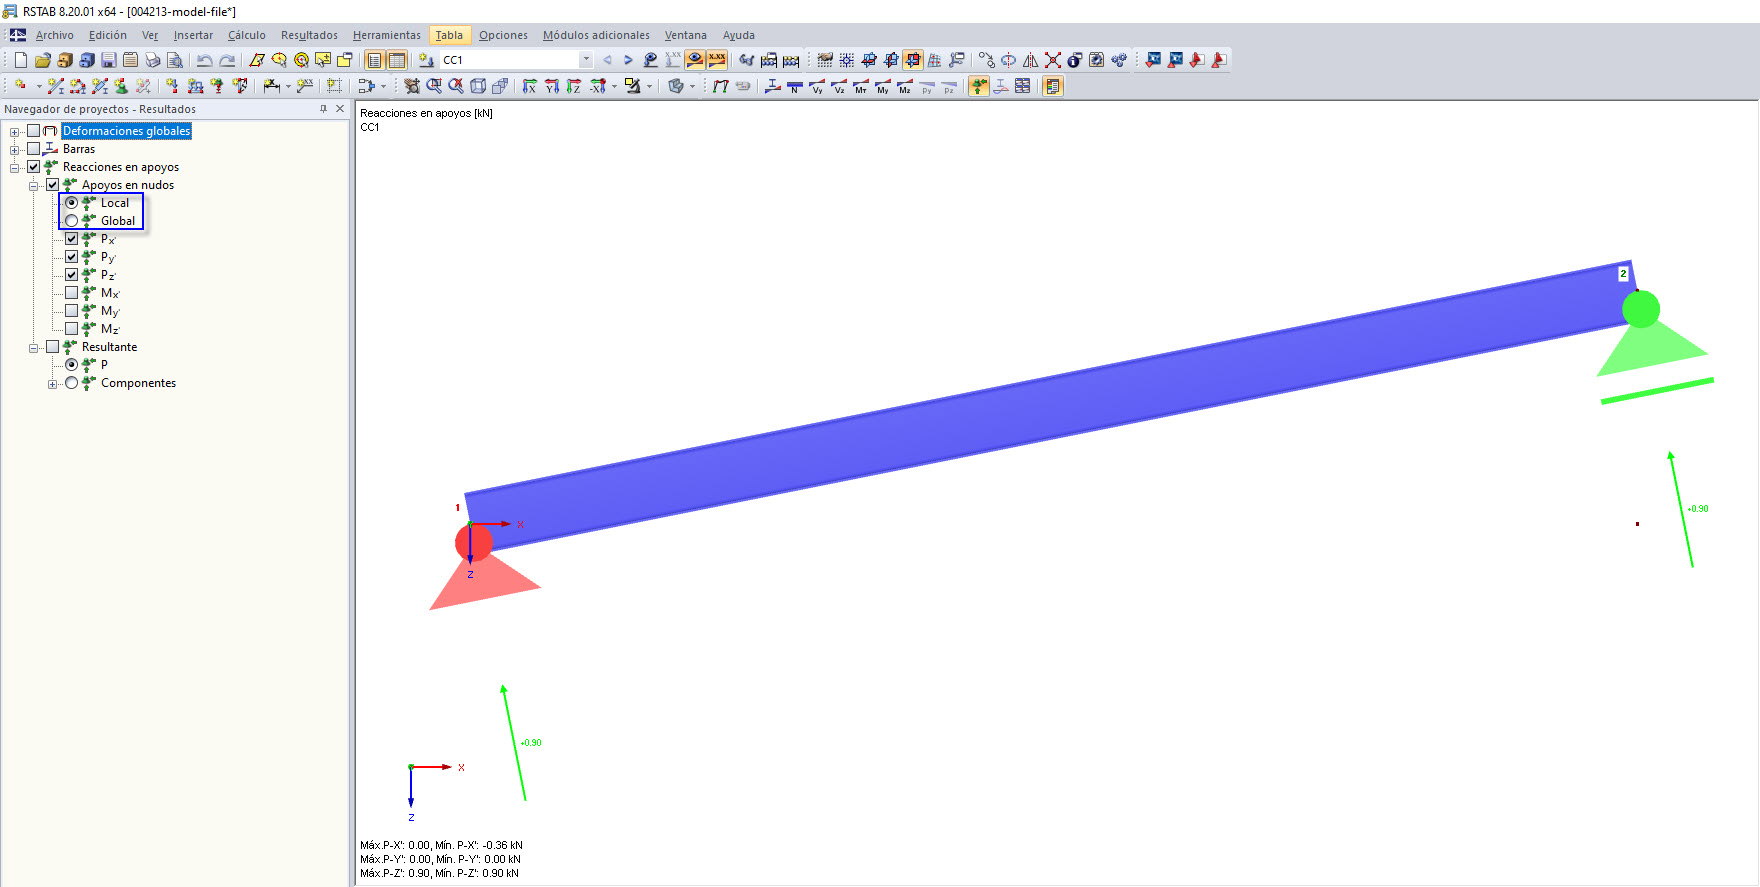Uncheck the Apoyos en nudos checkbox
Screen dimensions: 1760x887
click(53, 185)
